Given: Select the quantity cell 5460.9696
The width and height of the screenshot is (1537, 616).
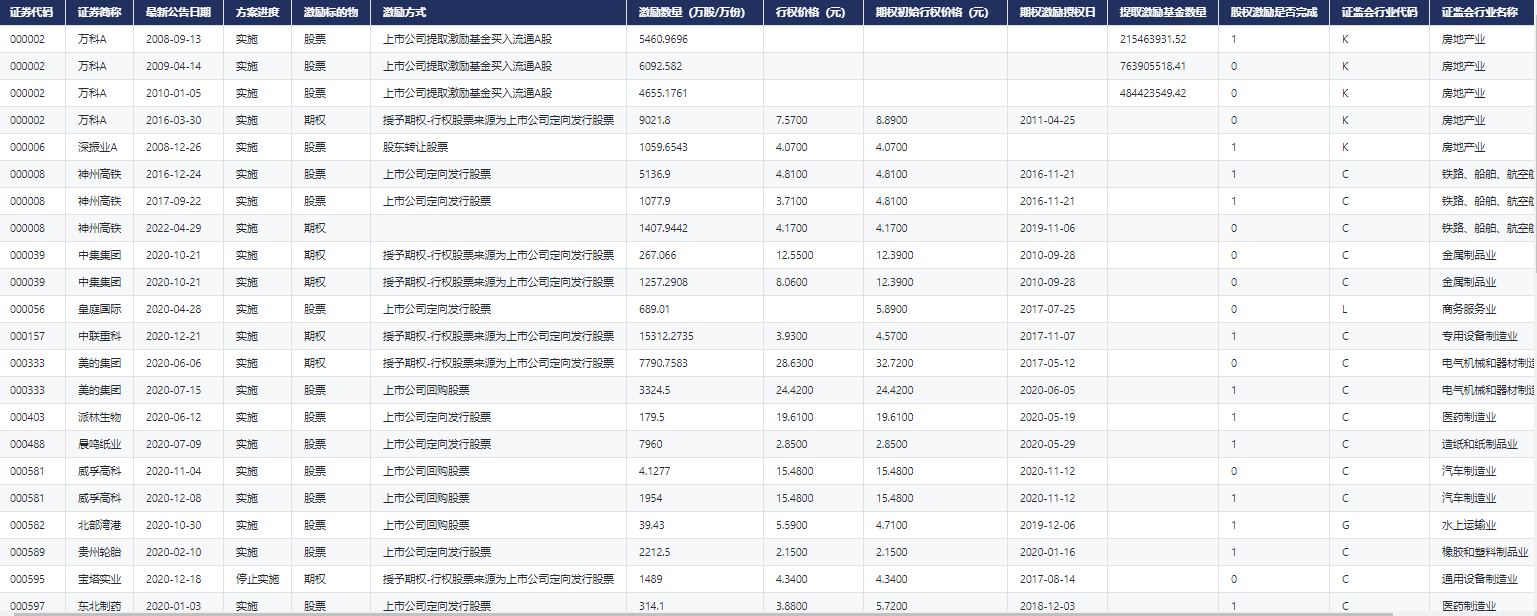Looking at the screenshot, I should tap(663, 39).
